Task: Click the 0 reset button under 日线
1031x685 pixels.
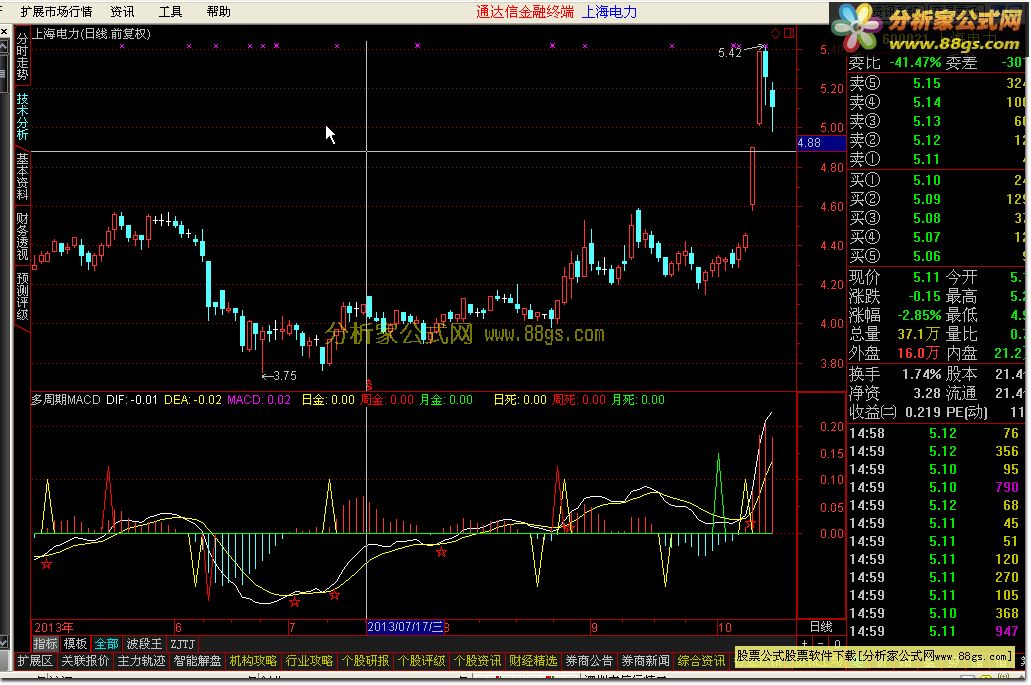Action: 836,642
